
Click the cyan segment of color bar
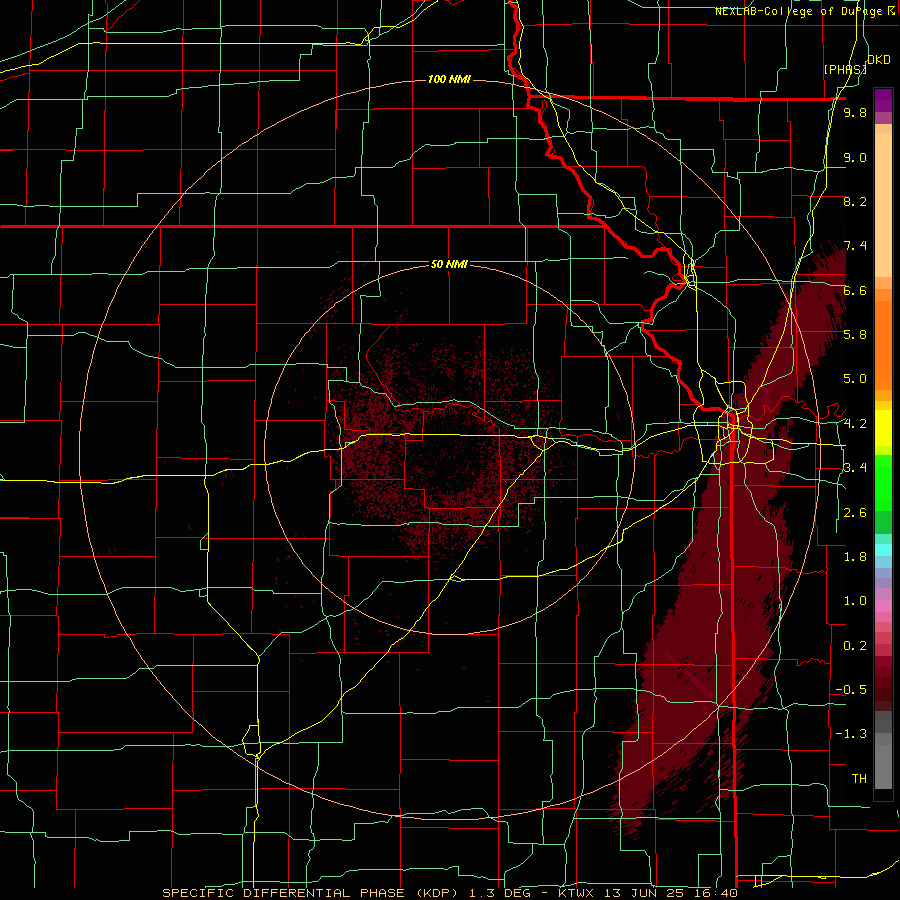pyautogui.click(x=883, y=550)
